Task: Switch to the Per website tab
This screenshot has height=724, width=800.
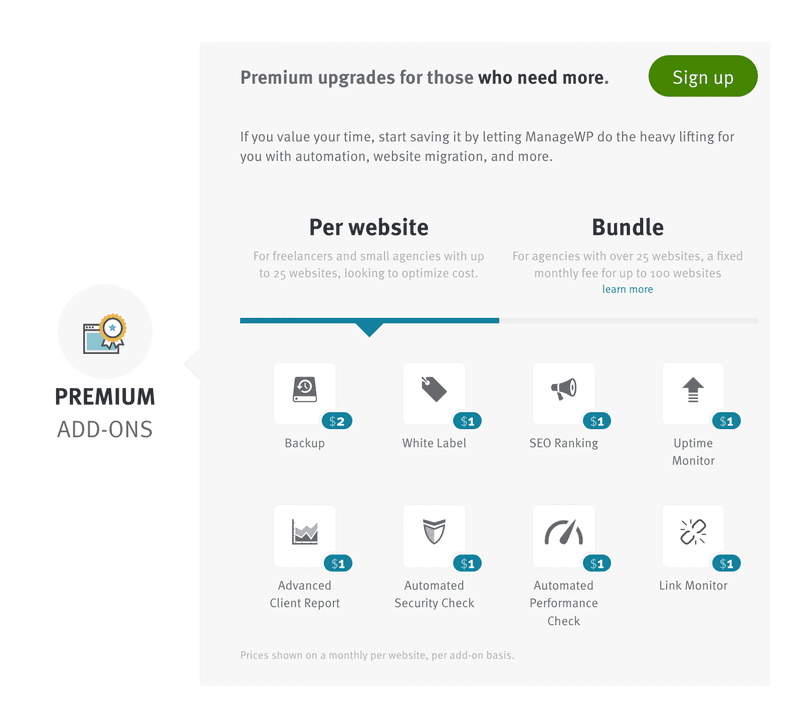Action: [369, 228]
